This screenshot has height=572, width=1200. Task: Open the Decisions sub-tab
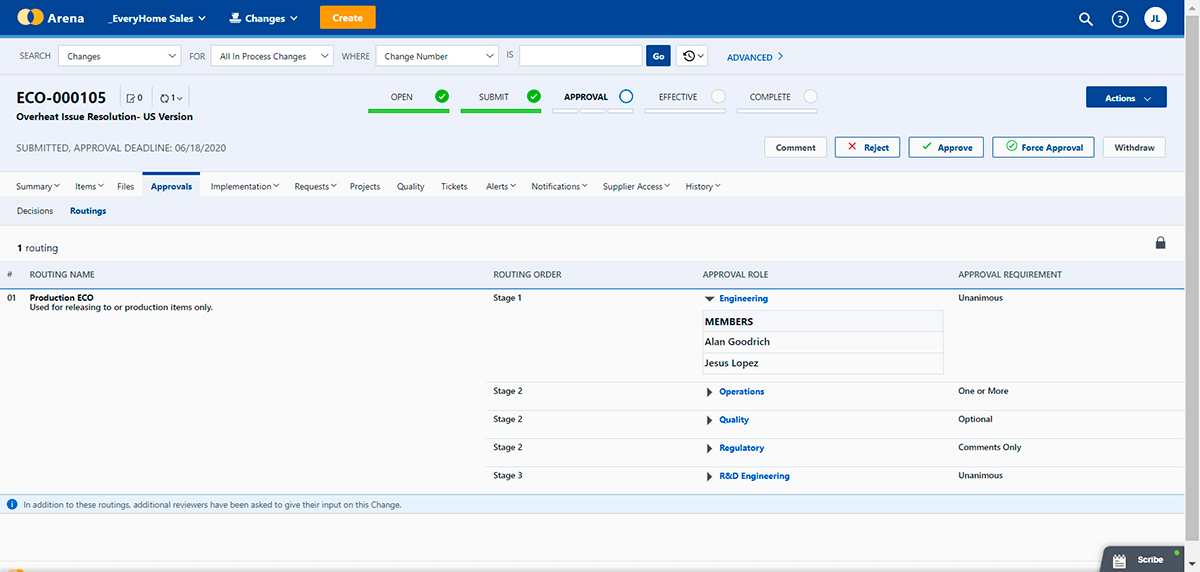(35, 211)
